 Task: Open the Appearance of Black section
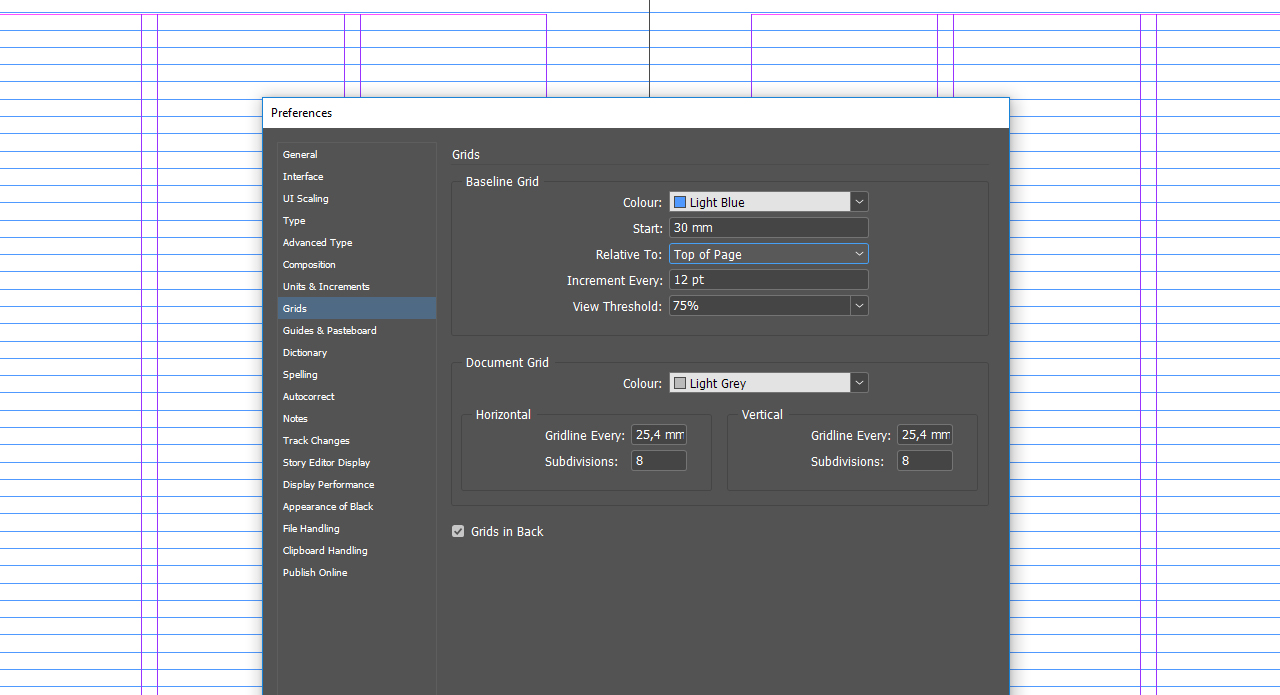point(328,507)
